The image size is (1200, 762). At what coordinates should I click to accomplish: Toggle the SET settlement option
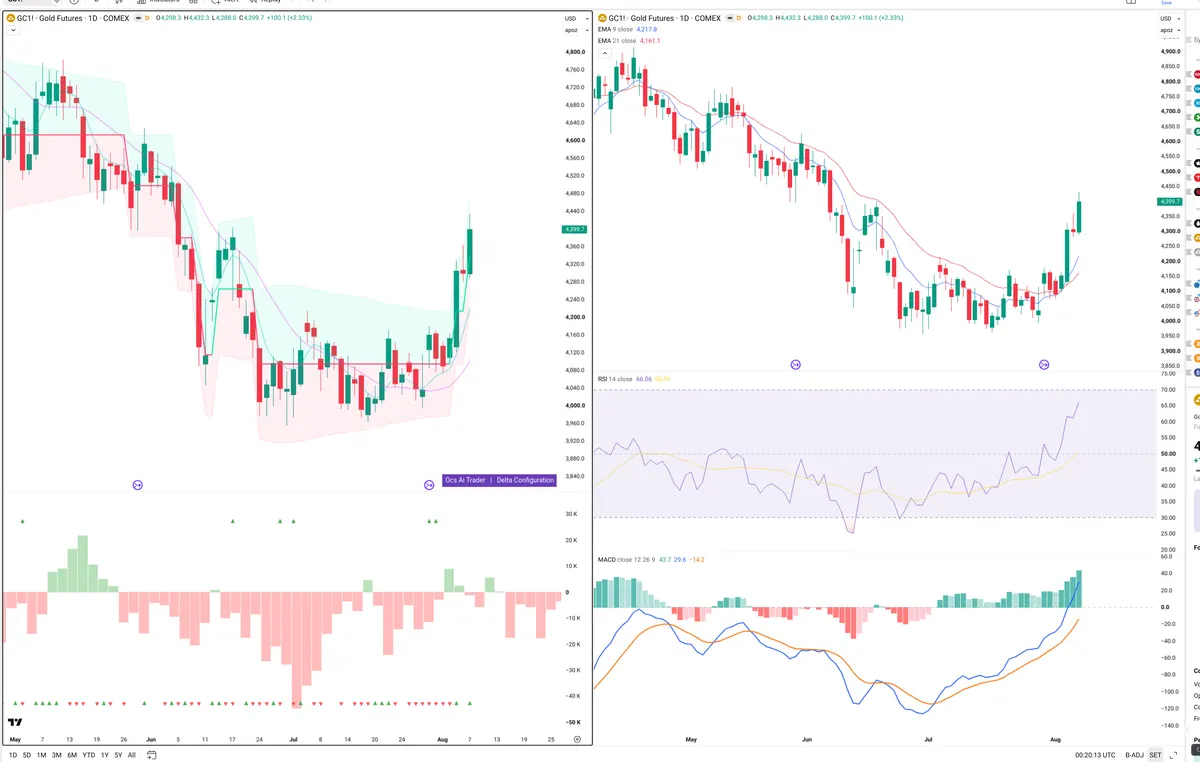(1155, 755)
